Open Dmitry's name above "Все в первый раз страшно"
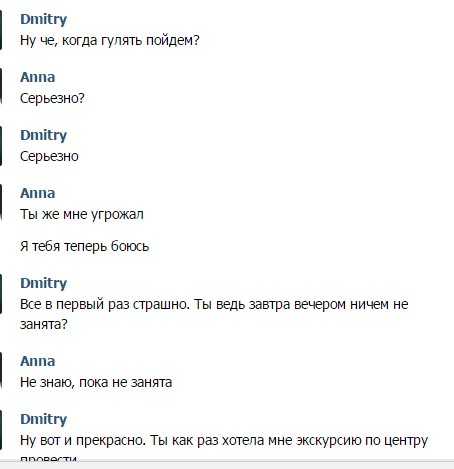 [x=43, y=283]
